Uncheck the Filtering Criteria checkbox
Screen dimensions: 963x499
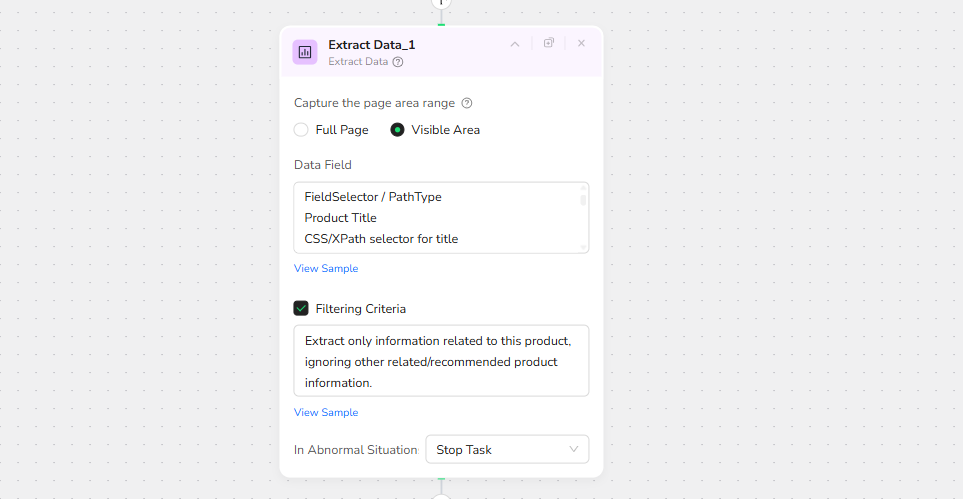coord(301,309)
